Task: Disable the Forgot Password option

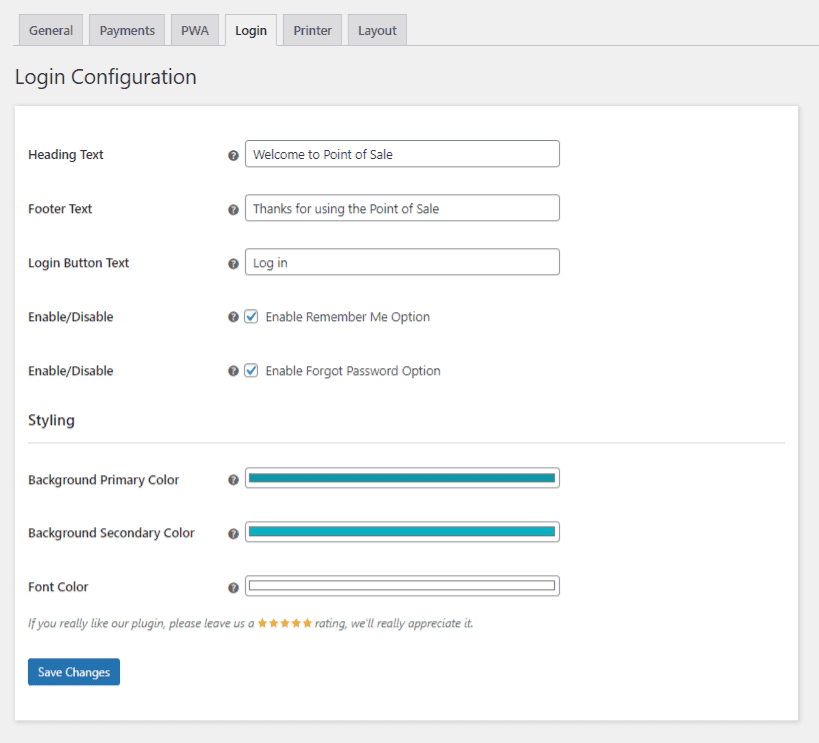Action: [253, 370]
